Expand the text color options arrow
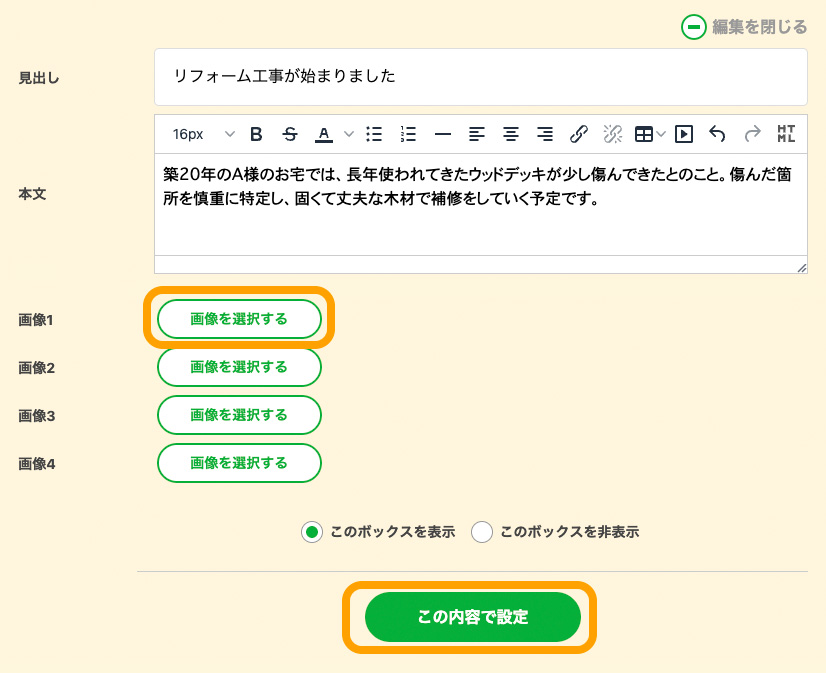826x673 pixels. 349,134
